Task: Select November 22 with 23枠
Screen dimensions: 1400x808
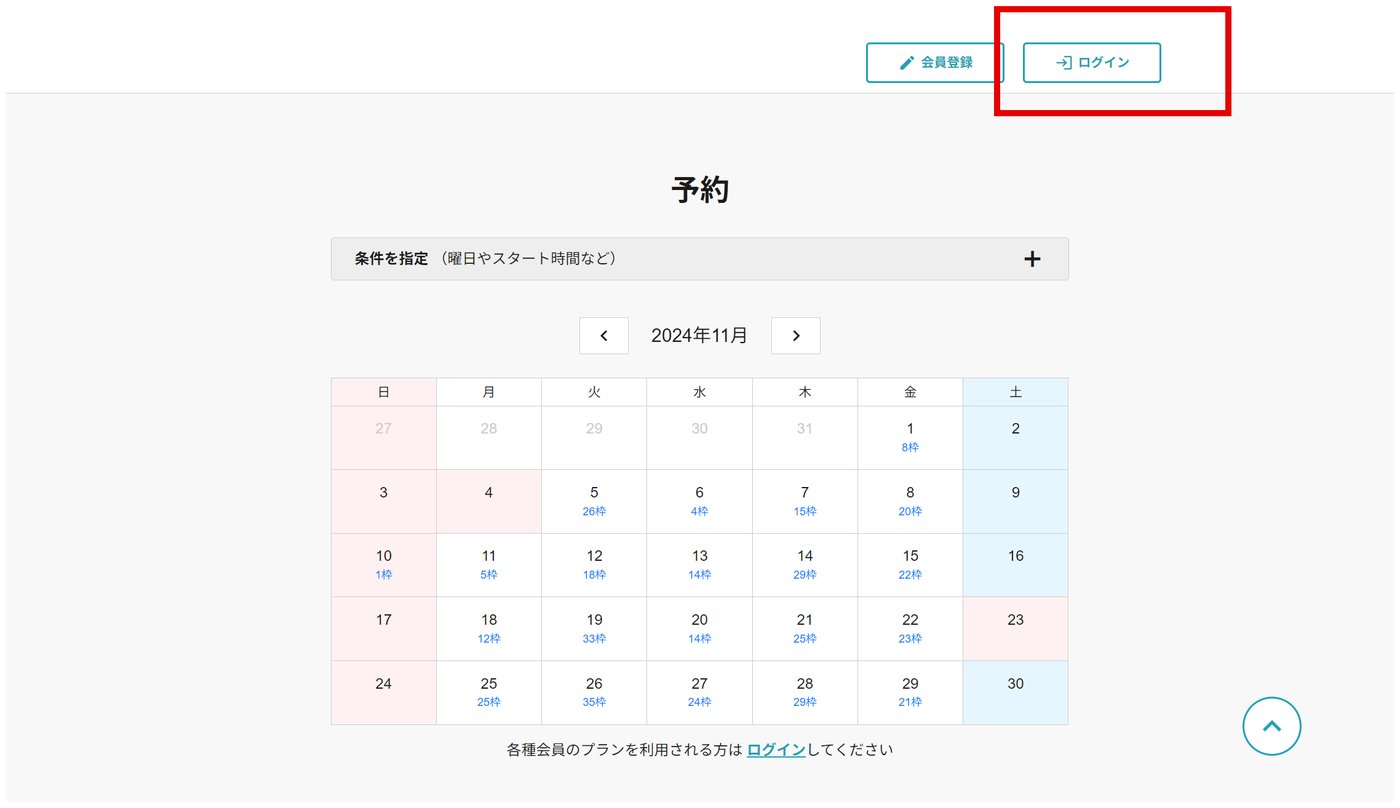Action: (x=910, y=629)
